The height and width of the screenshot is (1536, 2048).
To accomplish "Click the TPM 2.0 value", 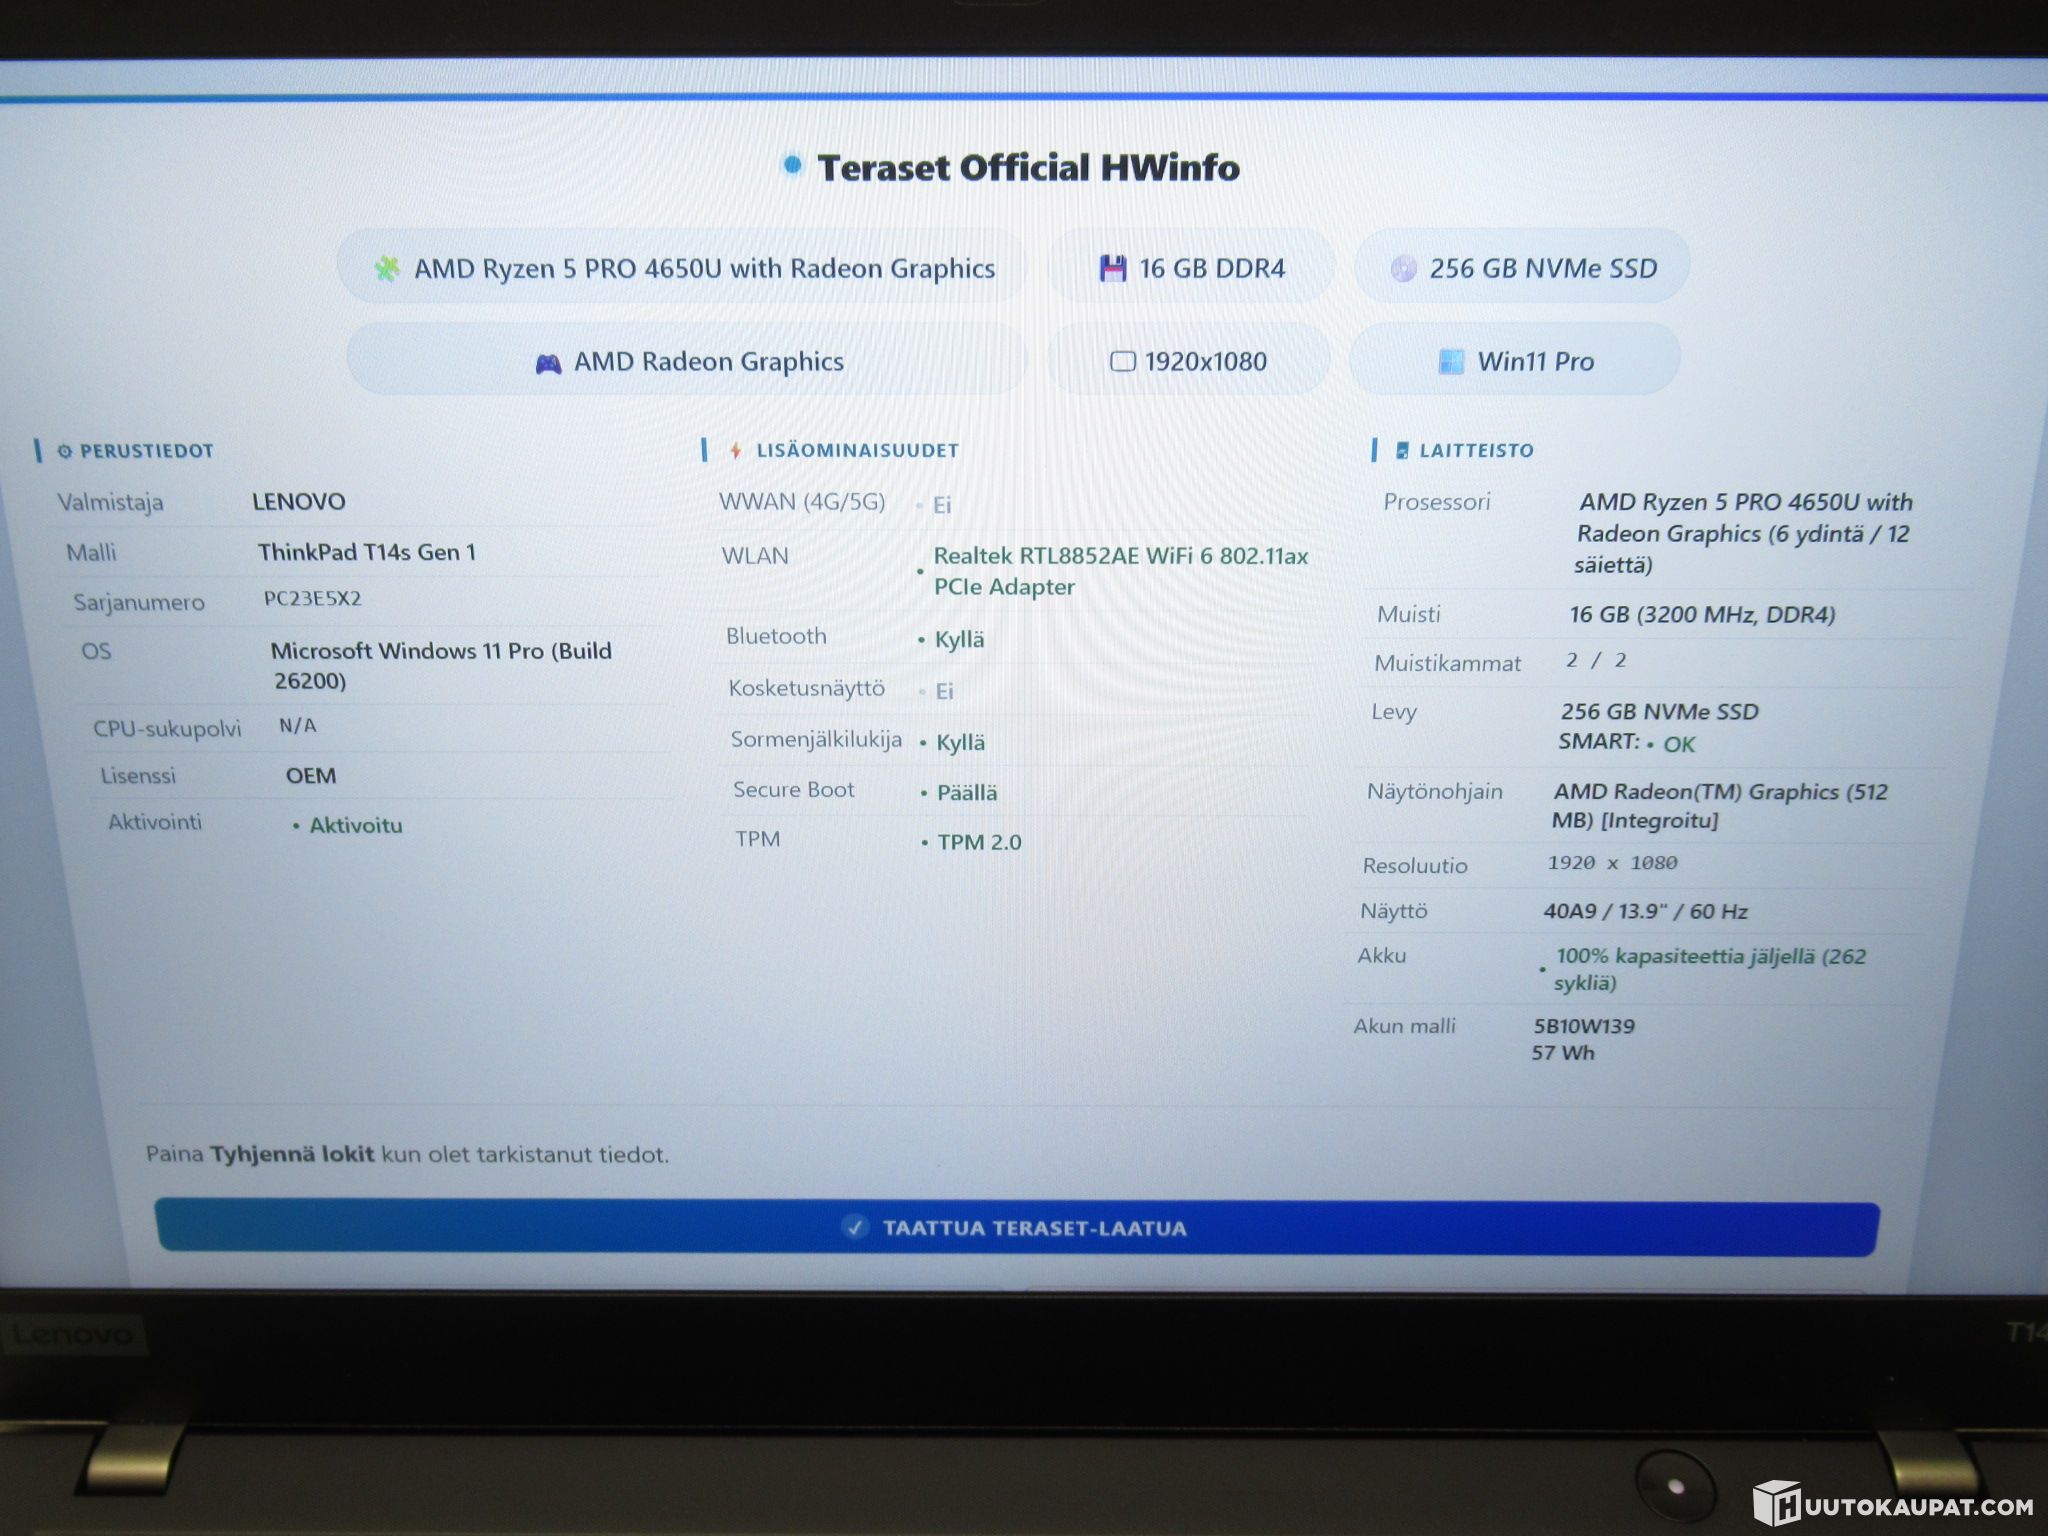I will point(980,842).
